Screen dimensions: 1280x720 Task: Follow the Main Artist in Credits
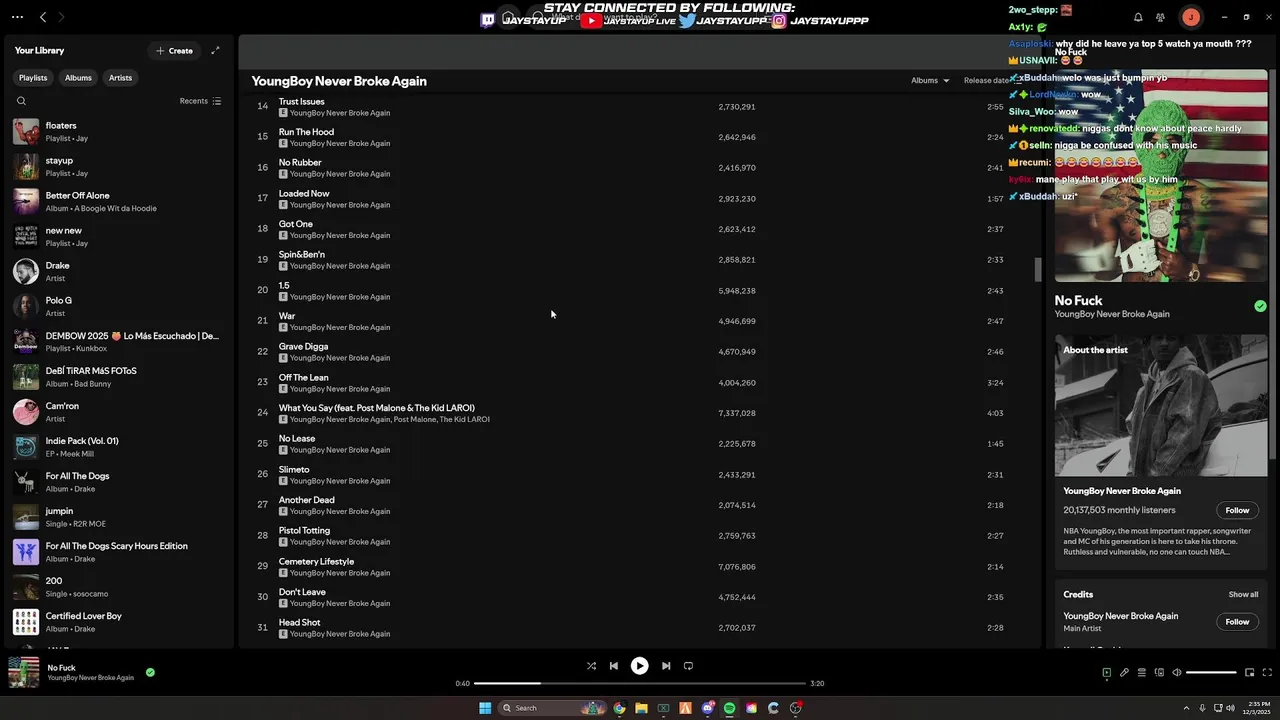click(x=1237, y=622)
